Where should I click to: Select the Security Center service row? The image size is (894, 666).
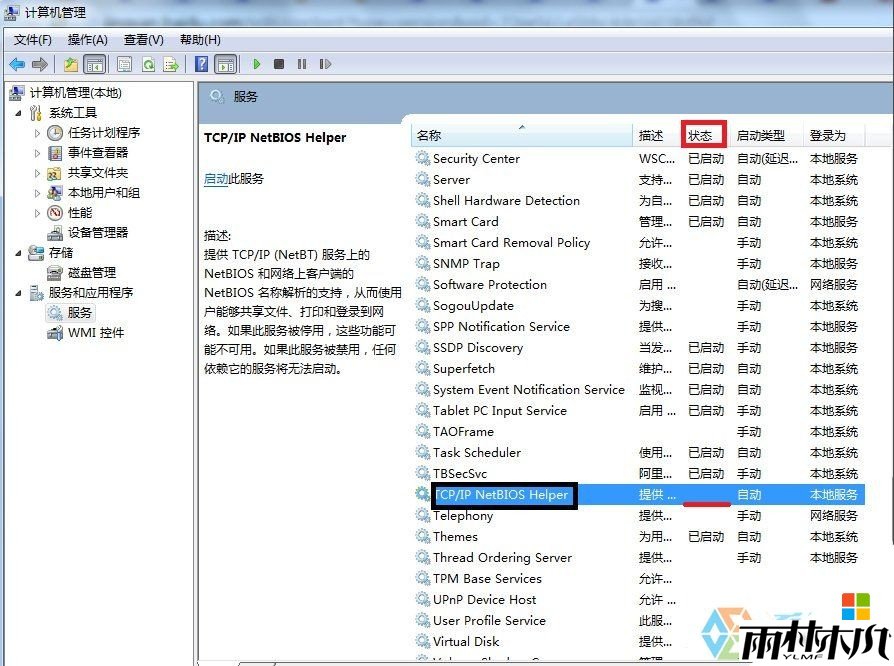[476, 159]
